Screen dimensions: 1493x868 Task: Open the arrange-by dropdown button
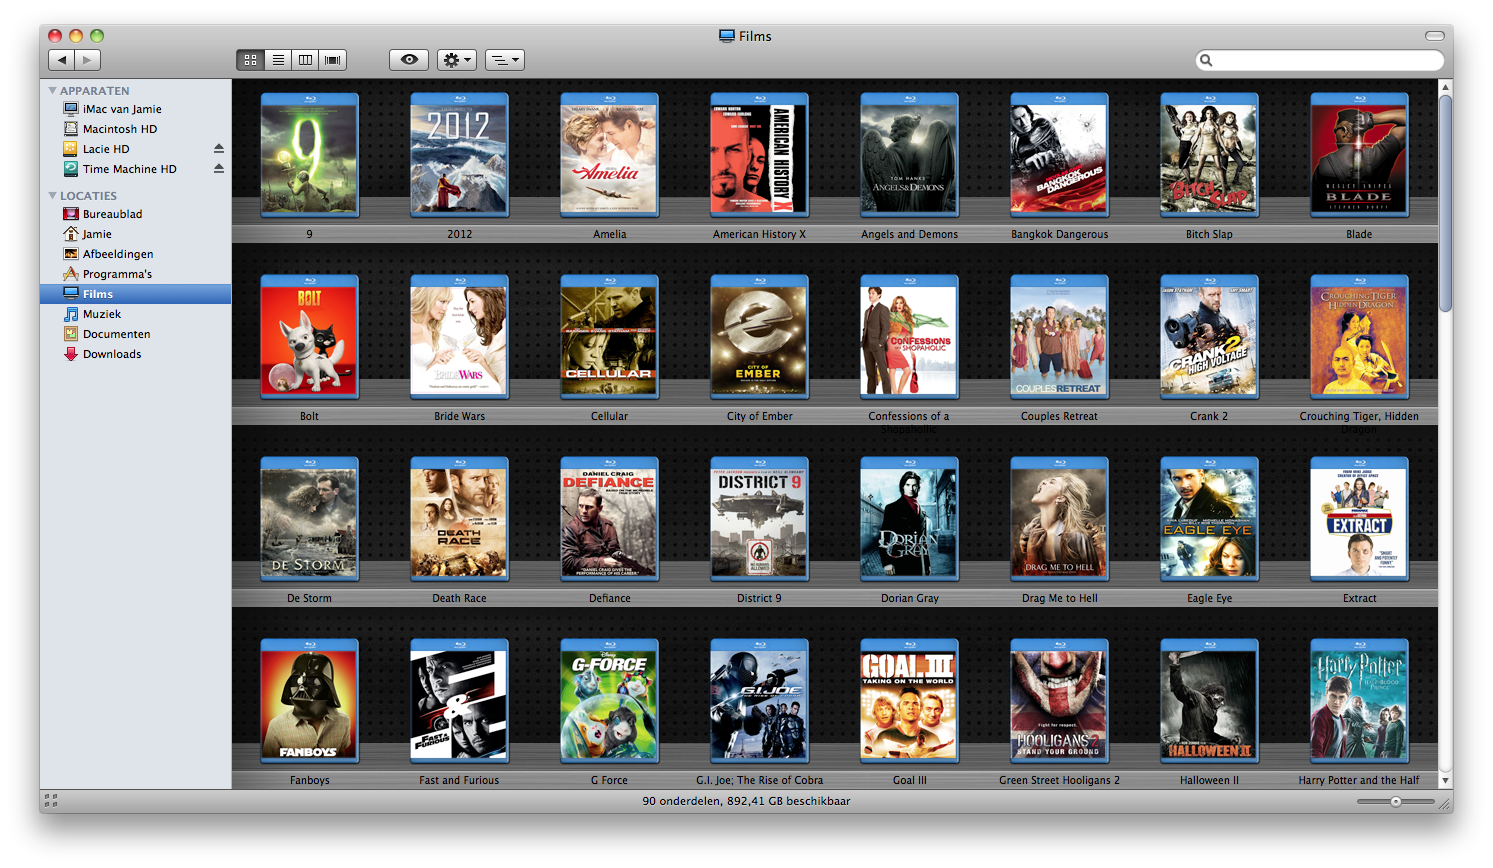click(505, 60)
